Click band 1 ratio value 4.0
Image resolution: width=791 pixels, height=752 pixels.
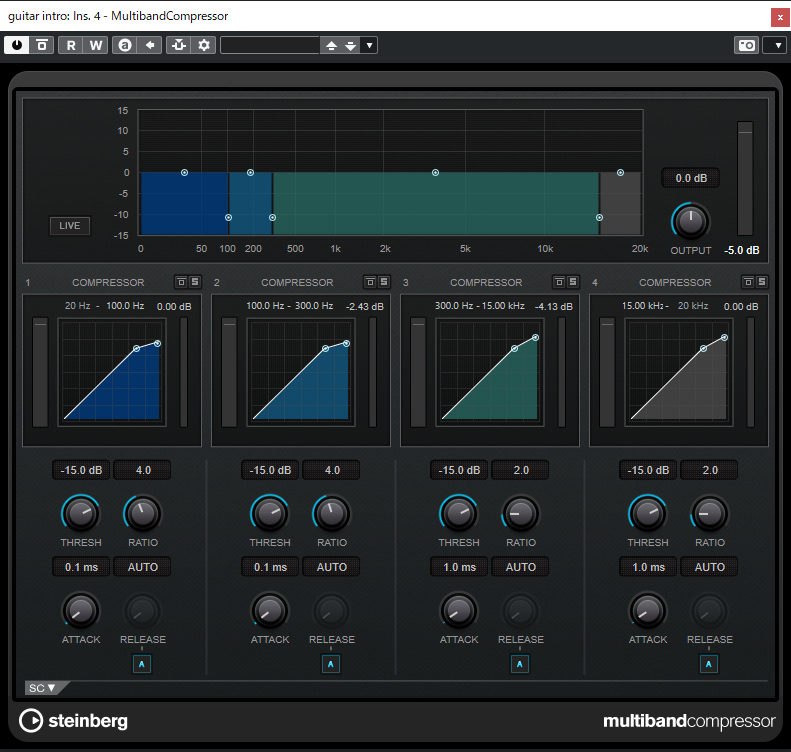pos(143,470)
